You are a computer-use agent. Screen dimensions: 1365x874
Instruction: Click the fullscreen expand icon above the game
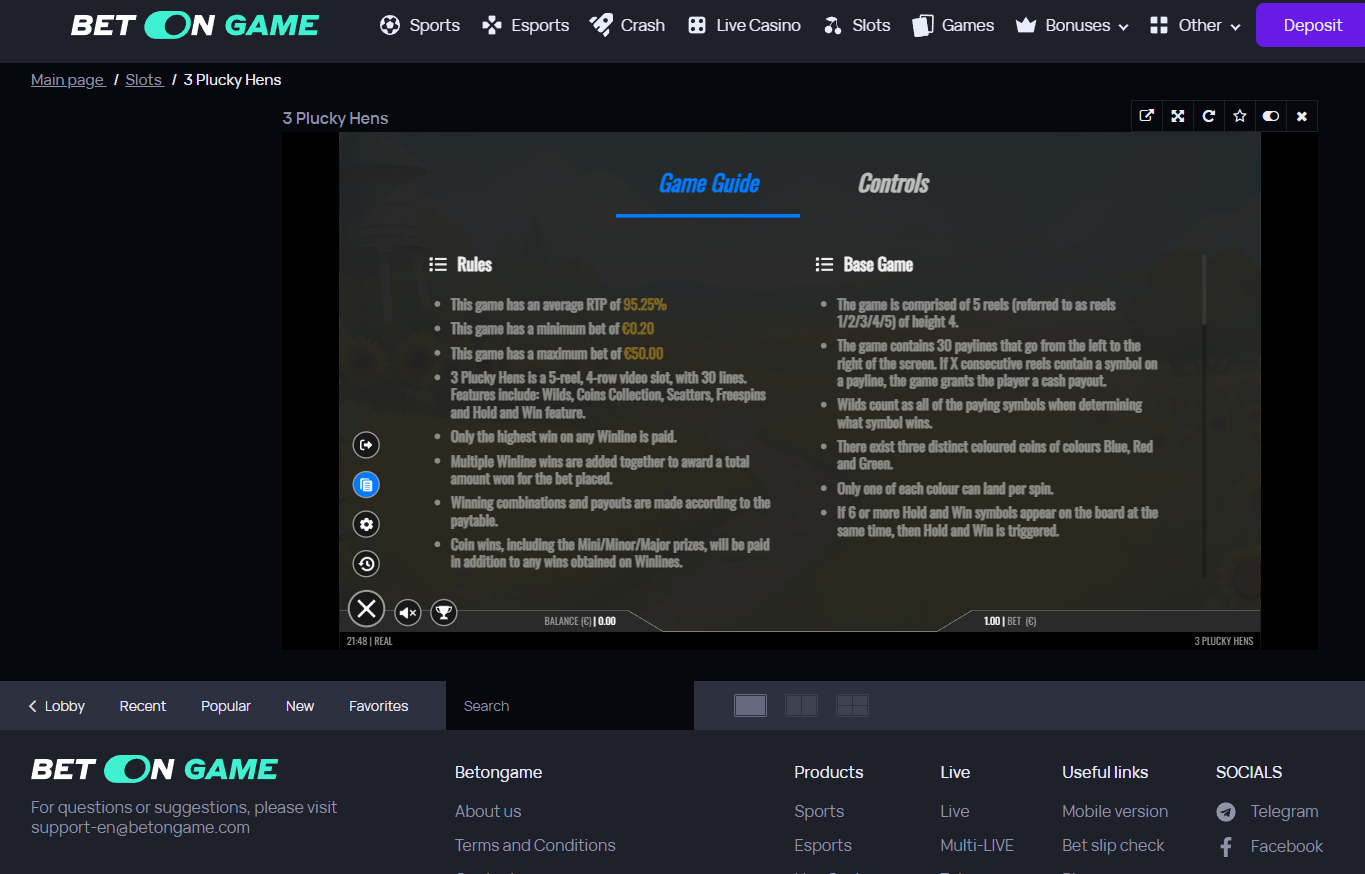(x=1178, y=116)
